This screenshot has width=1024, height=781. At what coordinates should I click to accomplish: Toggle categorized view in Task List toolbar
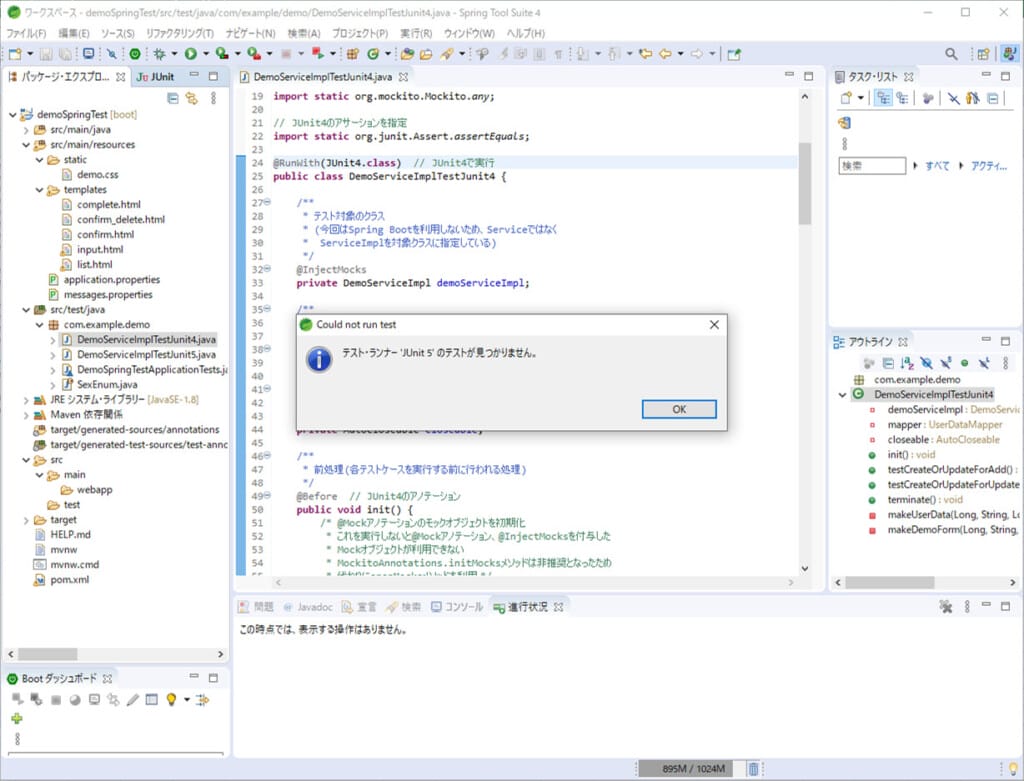pos(883,99)
